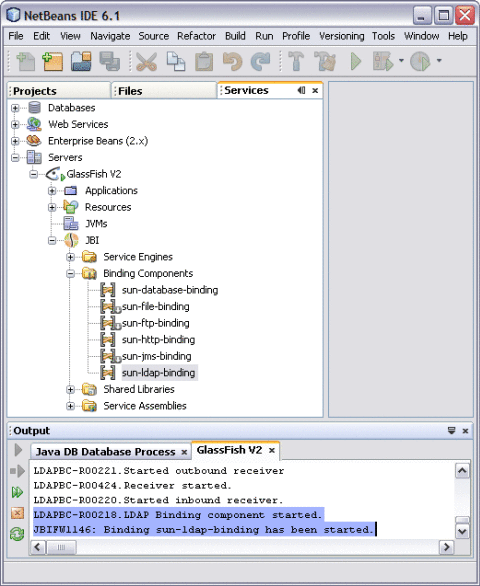Open the Versioning menu
Image resolution: width=480 pixels, height=586 pixels.
[x=341, y=36]
